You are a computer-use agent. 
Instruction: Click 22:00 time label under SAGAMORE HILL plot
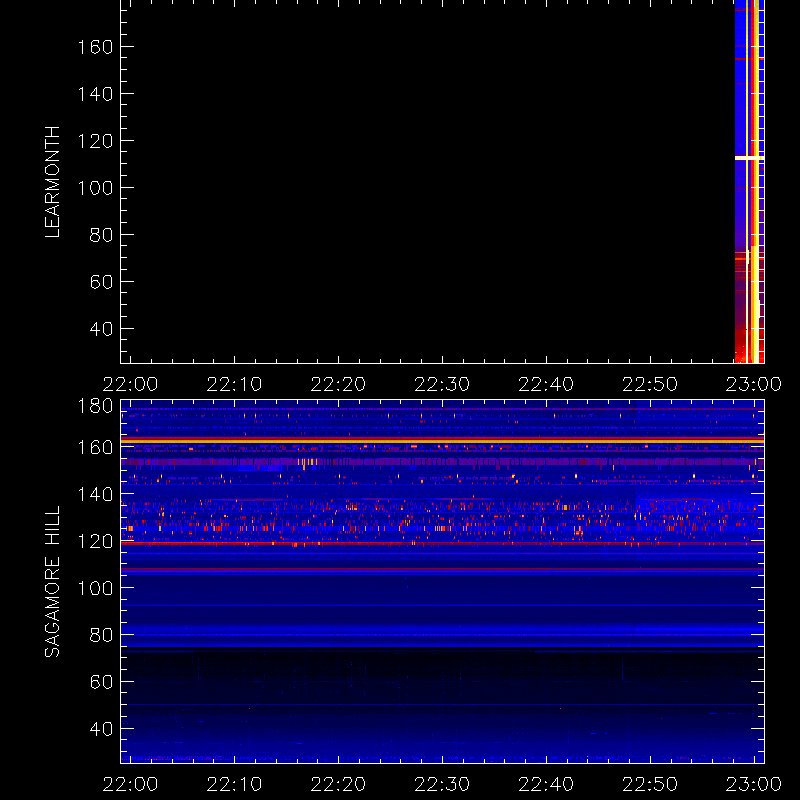[x=131, y=784]
